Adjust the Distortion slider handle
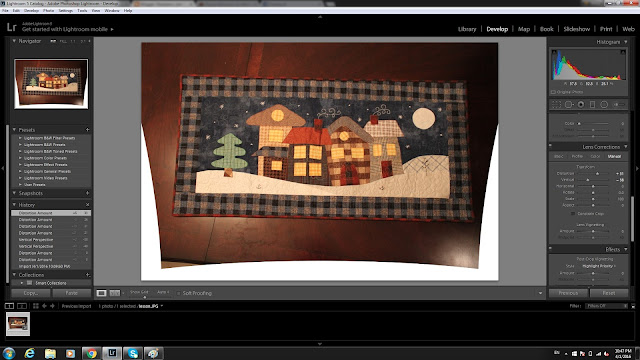This screenshot has height=360, width=640. click(x=598, y=173)
